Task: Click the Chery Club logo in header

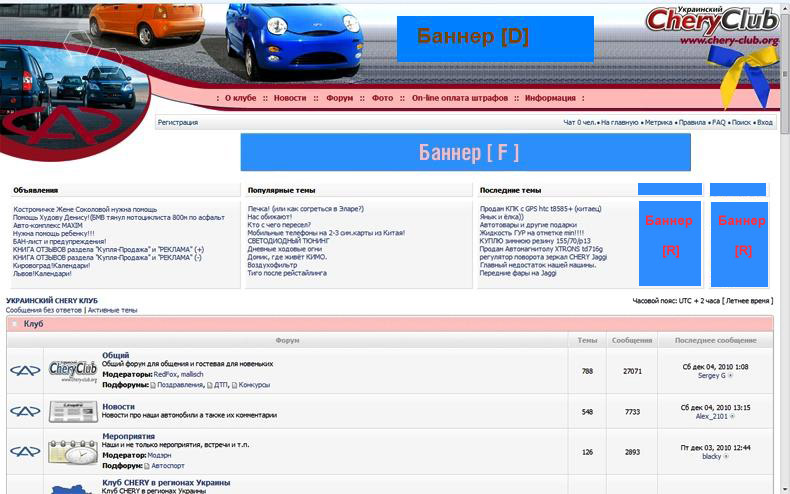Action: tap(711, 27)
